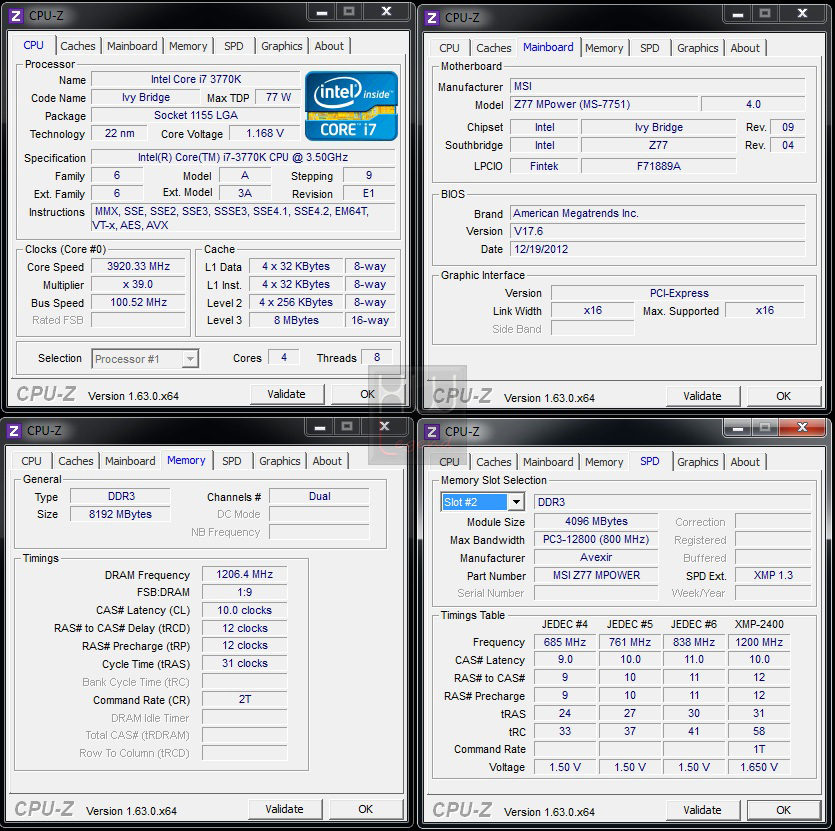Open Mainboard tab in the CPU window
This screenshot has width=835, height=831.
132,46
